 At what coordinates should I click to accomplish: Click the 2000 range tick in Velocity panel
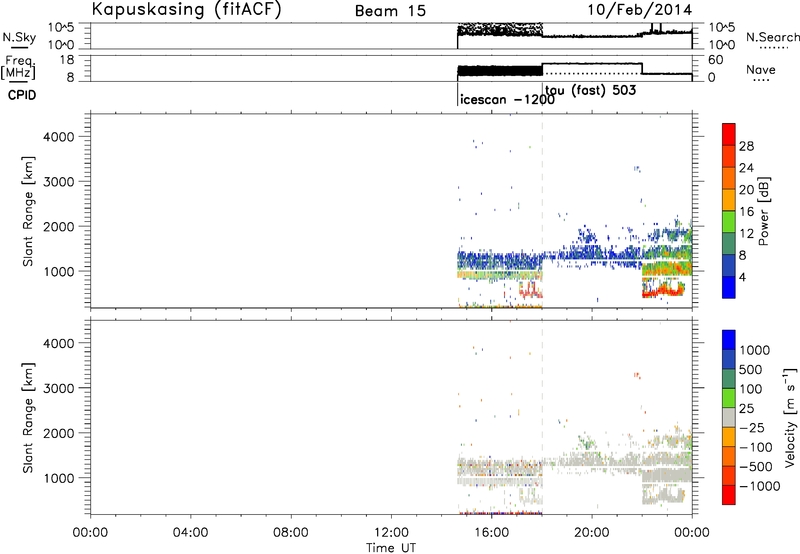pyautogui.click(x=59, y=434)
